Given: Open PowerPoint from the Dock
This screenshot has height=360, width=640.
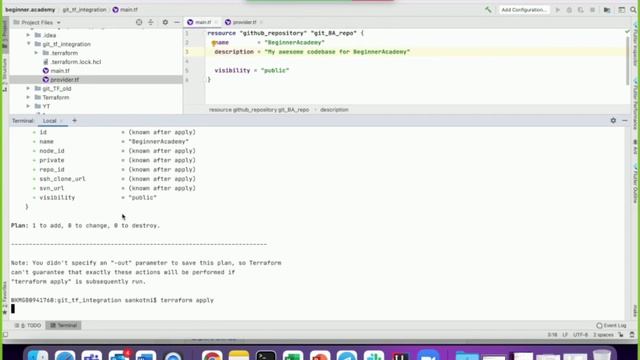Looking at the screenshot, I should point(320,356).
